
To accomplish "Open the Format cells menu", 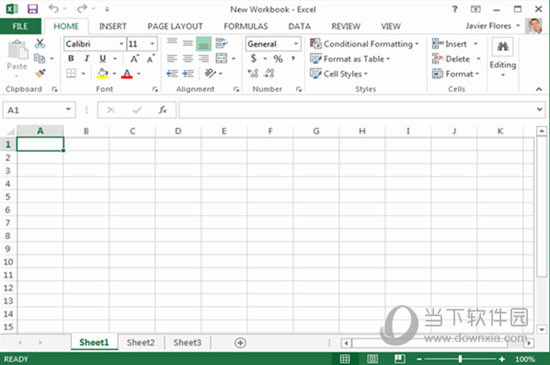I will 455,74.
